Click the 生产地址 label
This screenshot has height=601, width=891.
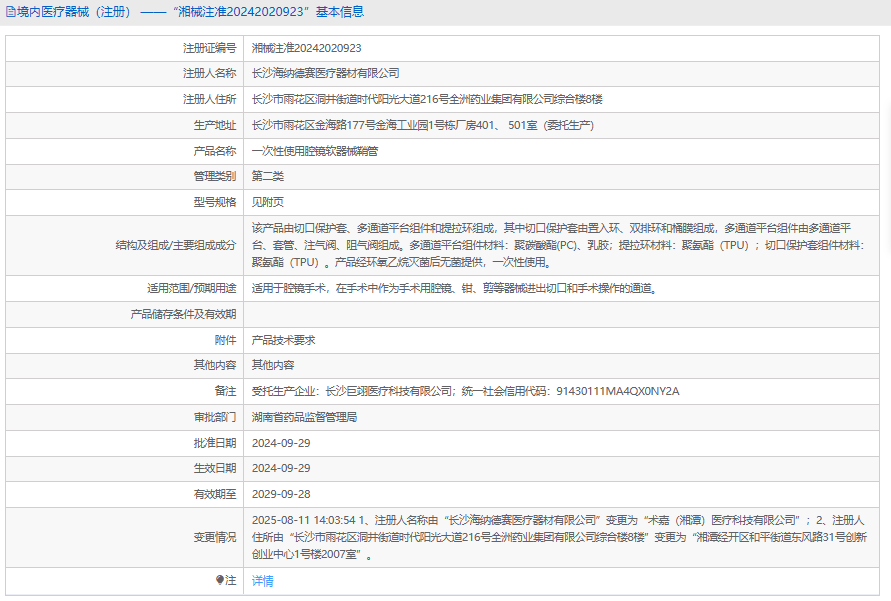215,125
